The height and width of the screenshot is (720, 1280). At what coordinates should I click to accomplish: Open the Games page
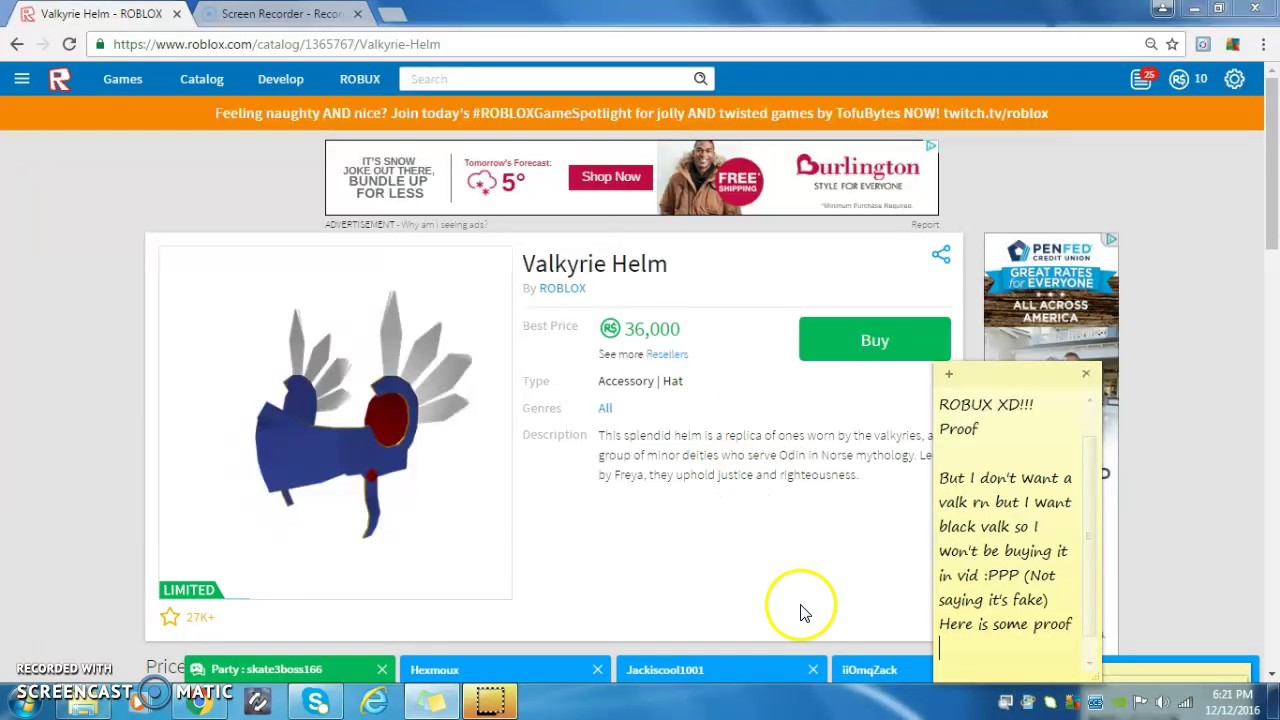tap(123, 79)
